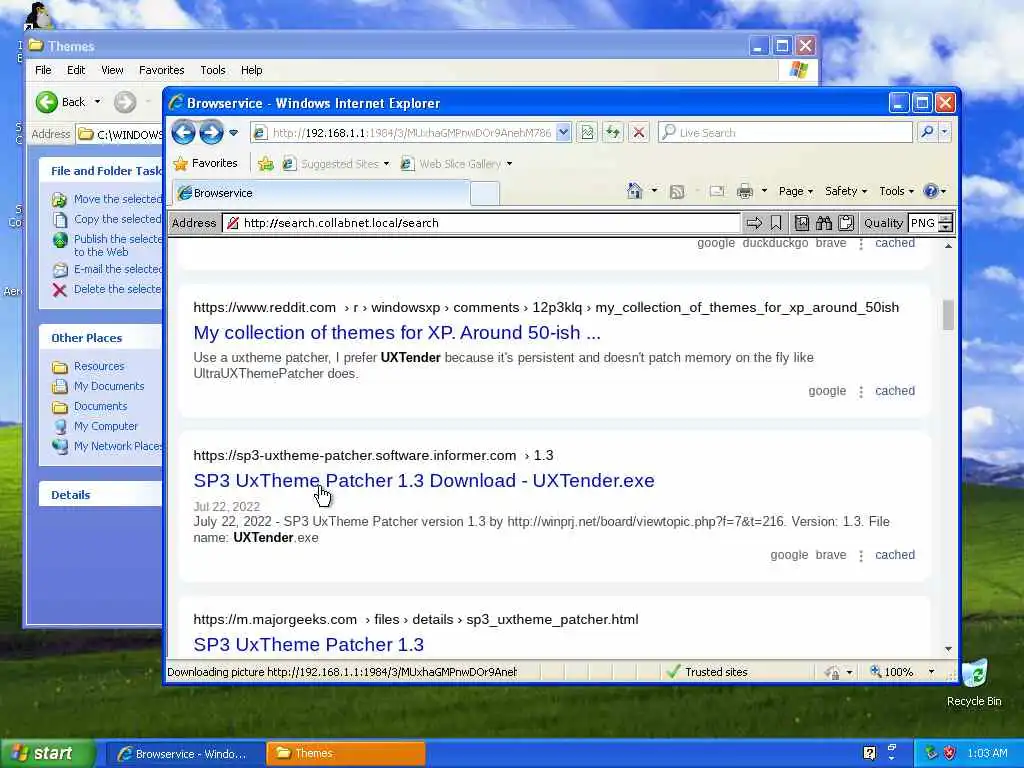Open Suggested Sites dropdown
Screen dimensions: 1024x768
[336, 164]
